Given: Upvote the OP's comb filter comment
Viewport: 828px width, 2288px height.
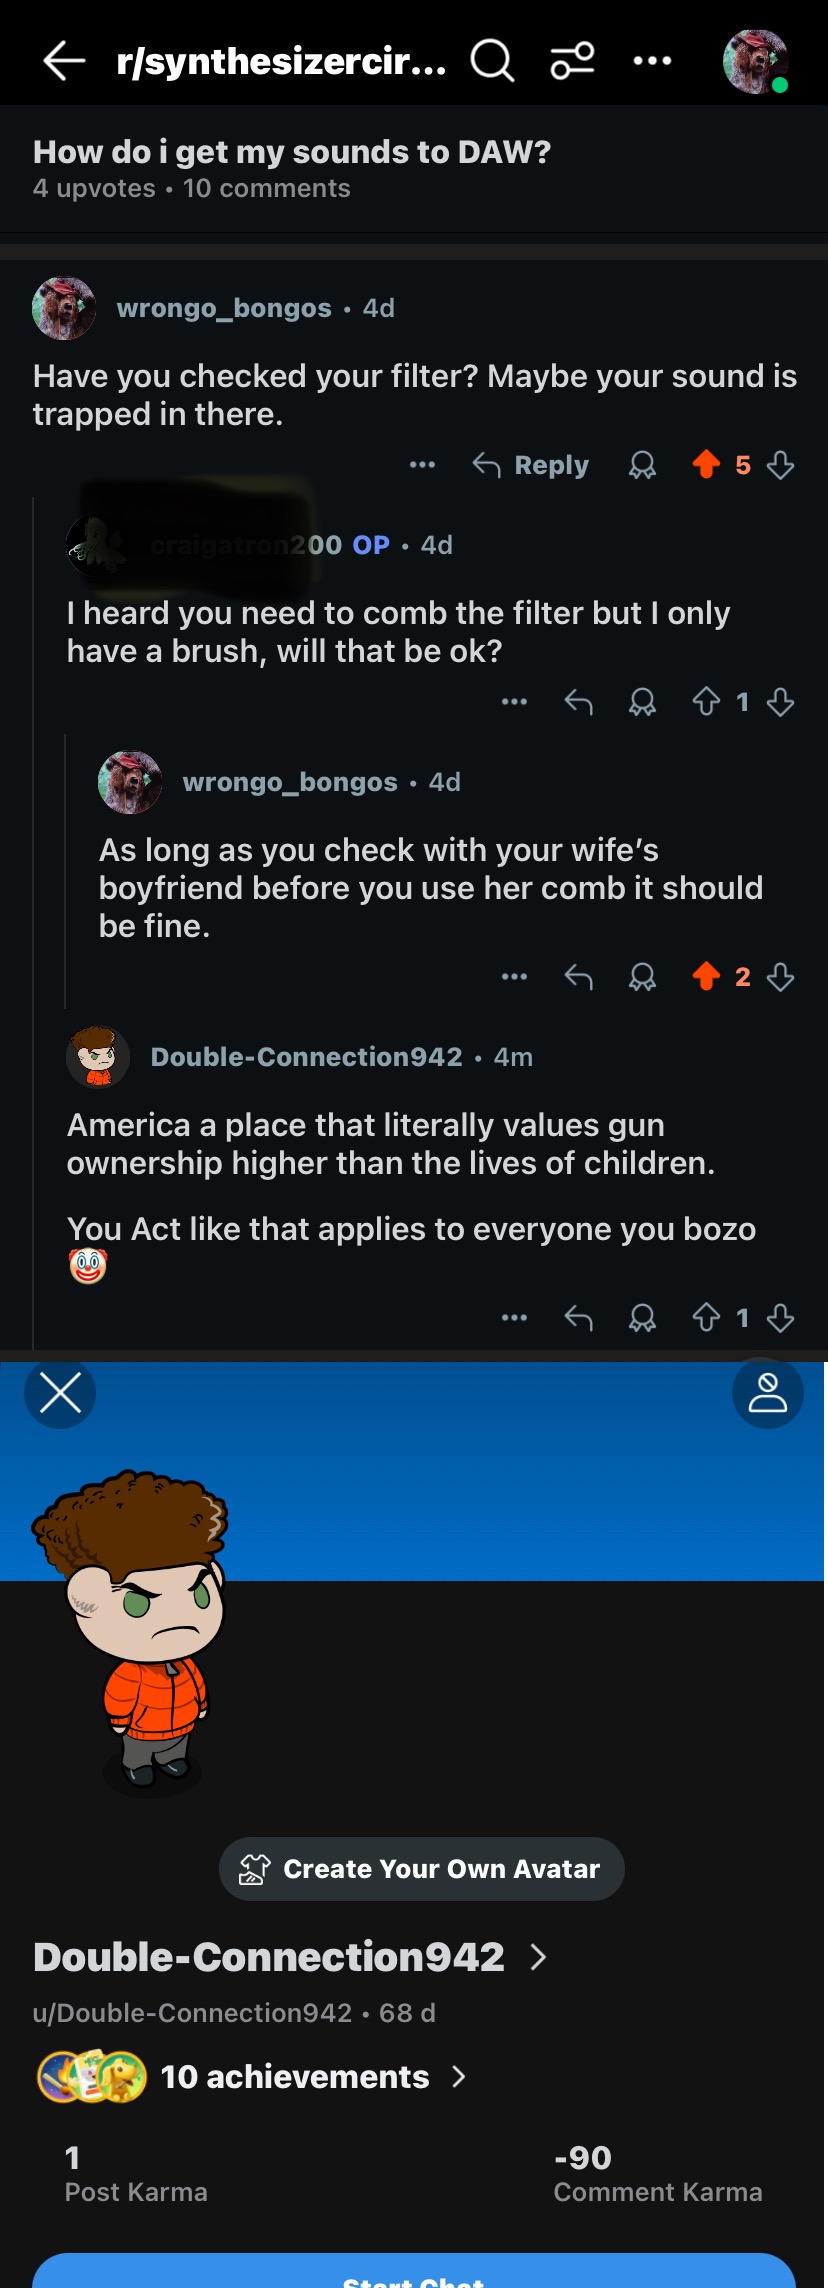Looking at the screenshot, I should pos(706,702).
